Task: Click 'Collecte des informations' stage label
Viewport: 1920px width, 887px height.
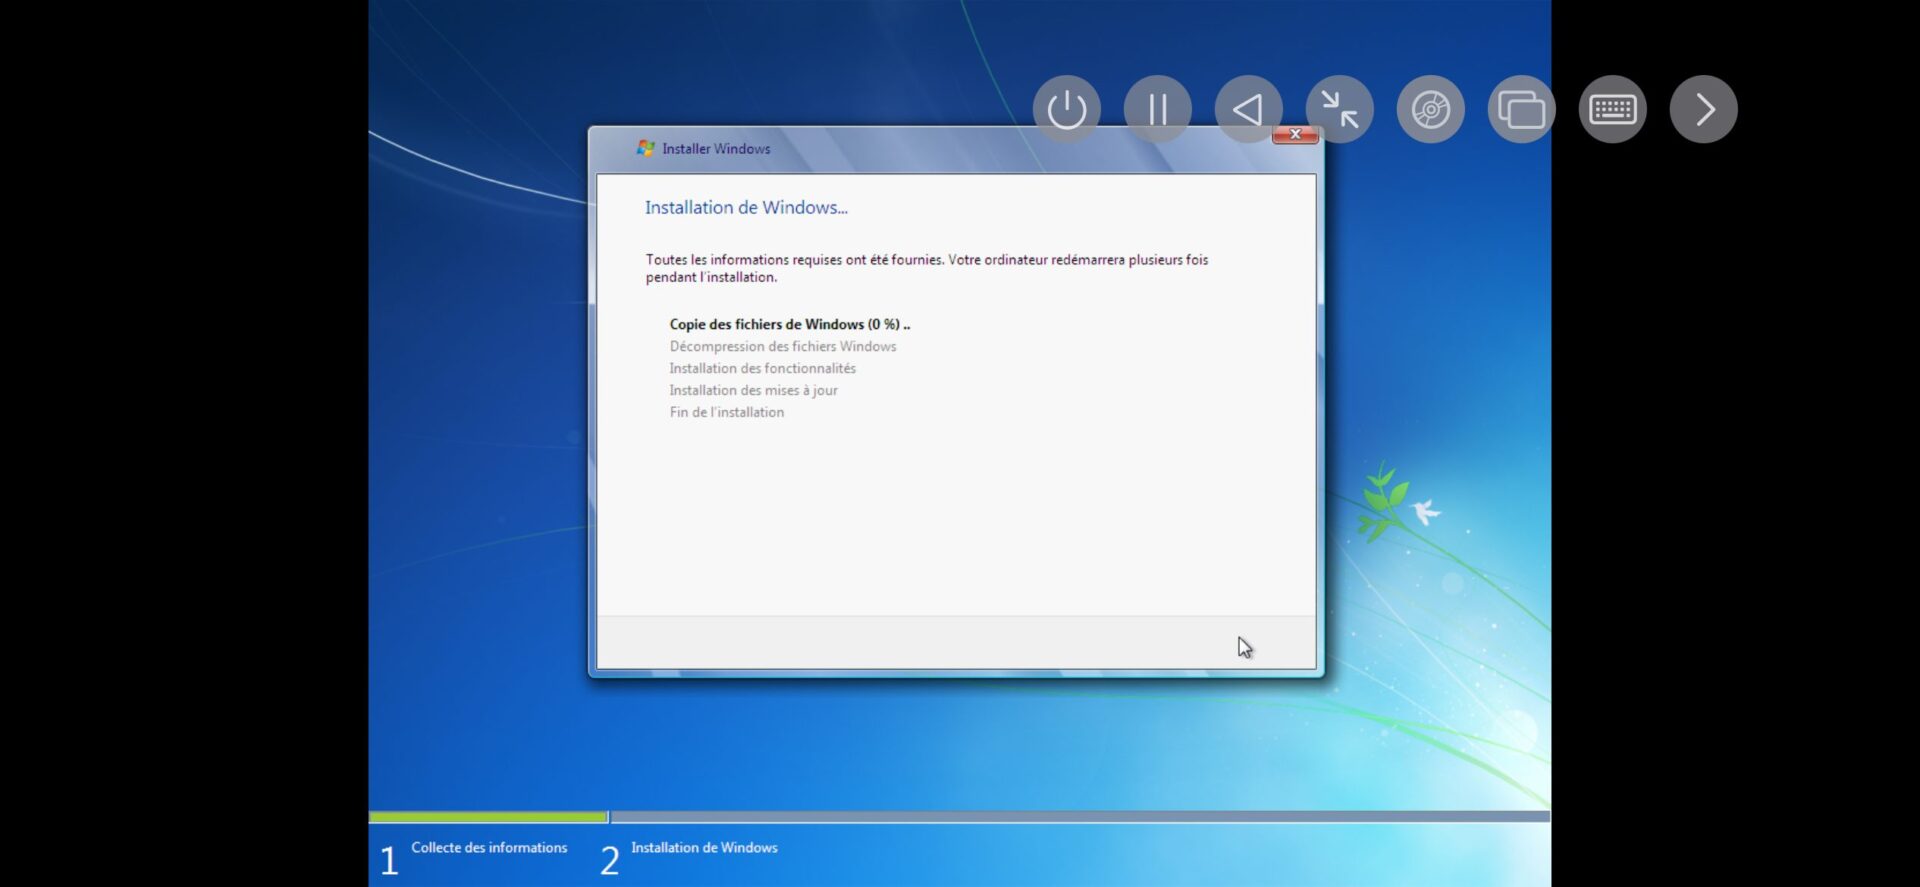Action: [489, 847]
